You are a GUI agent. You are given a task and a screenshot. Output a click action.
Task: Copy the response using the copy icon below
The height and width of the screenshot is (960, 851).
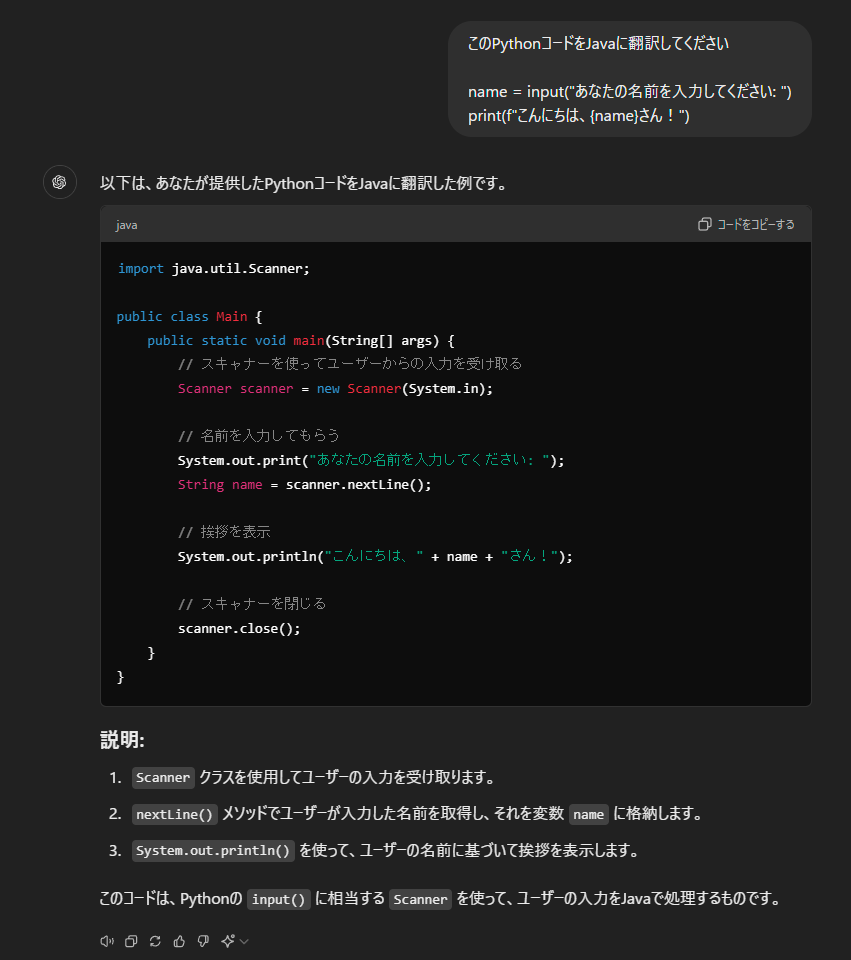(131, 941)
